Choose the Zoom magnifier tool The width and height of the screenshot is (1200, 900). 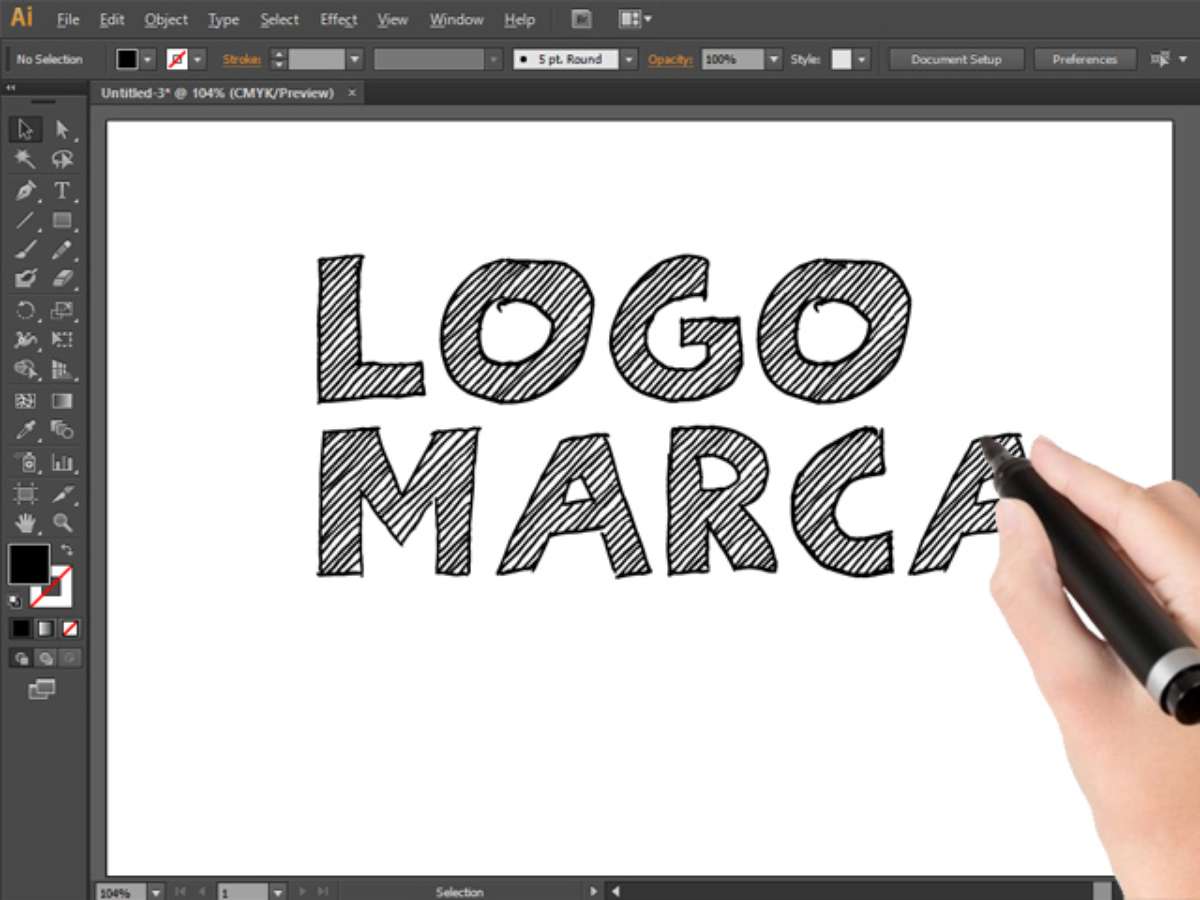[x=62, y=522]
